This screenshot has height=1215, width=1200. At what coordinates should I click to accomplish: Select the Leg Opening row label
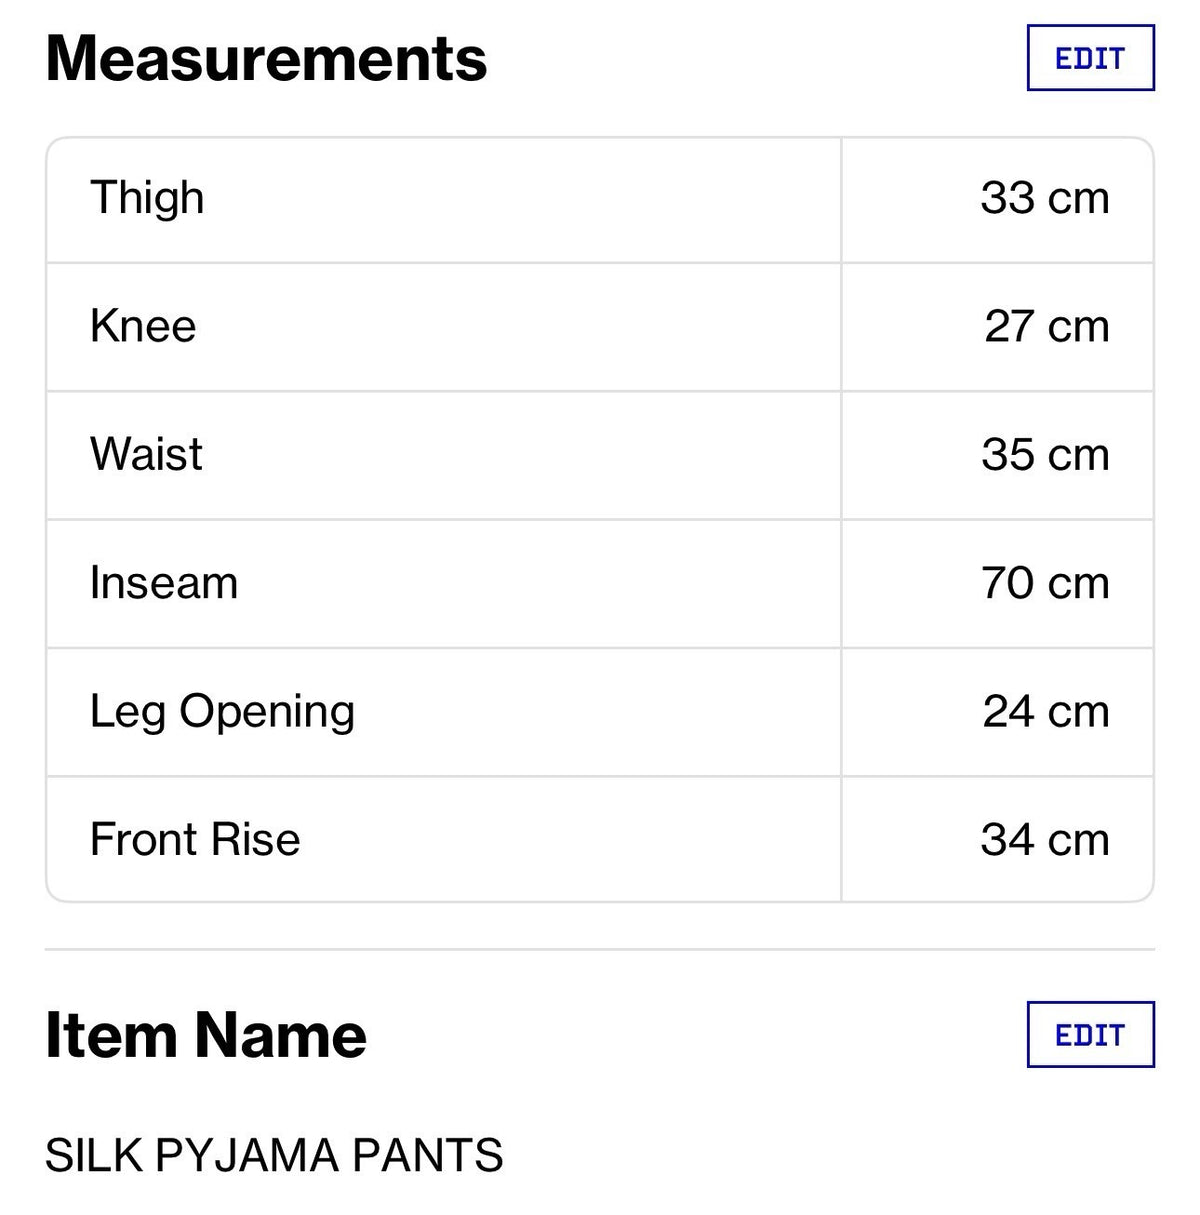(x=222, y=712)
